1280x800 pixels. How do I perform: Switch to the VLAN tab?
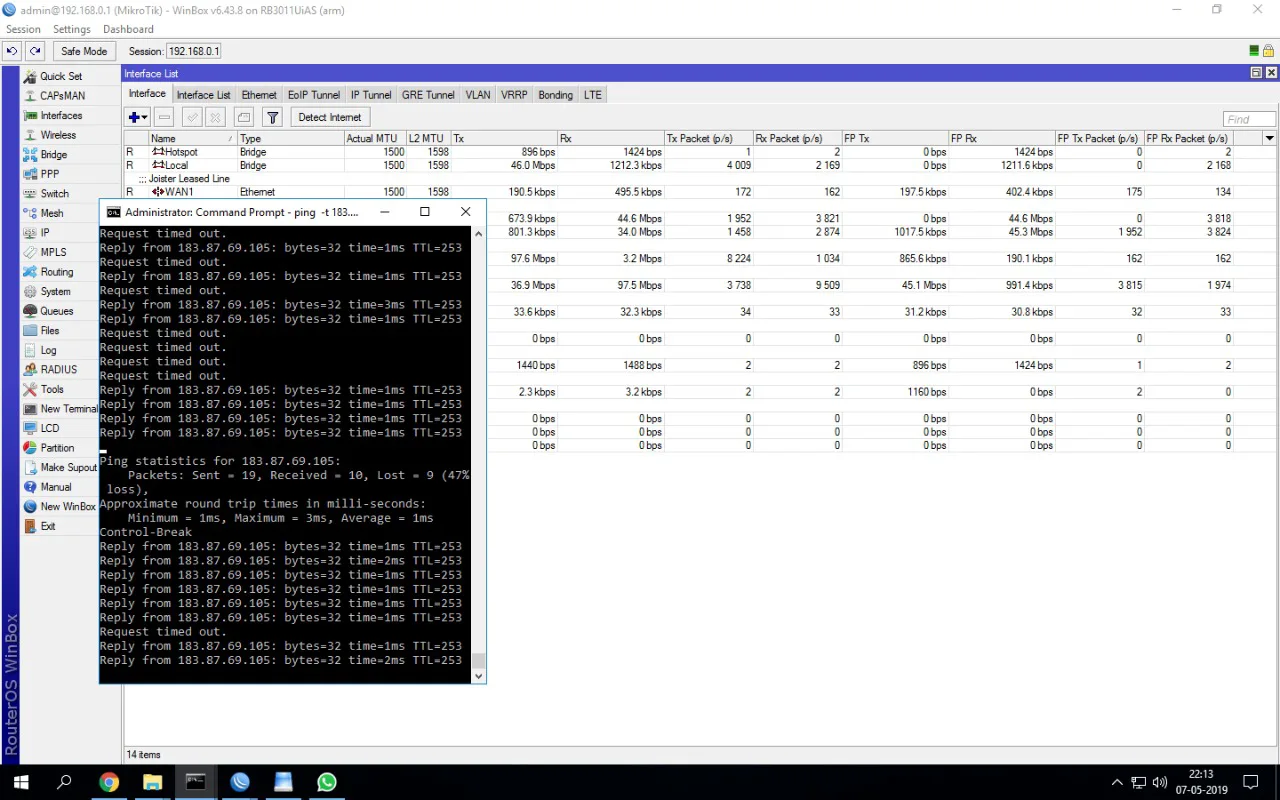(478, 95)
